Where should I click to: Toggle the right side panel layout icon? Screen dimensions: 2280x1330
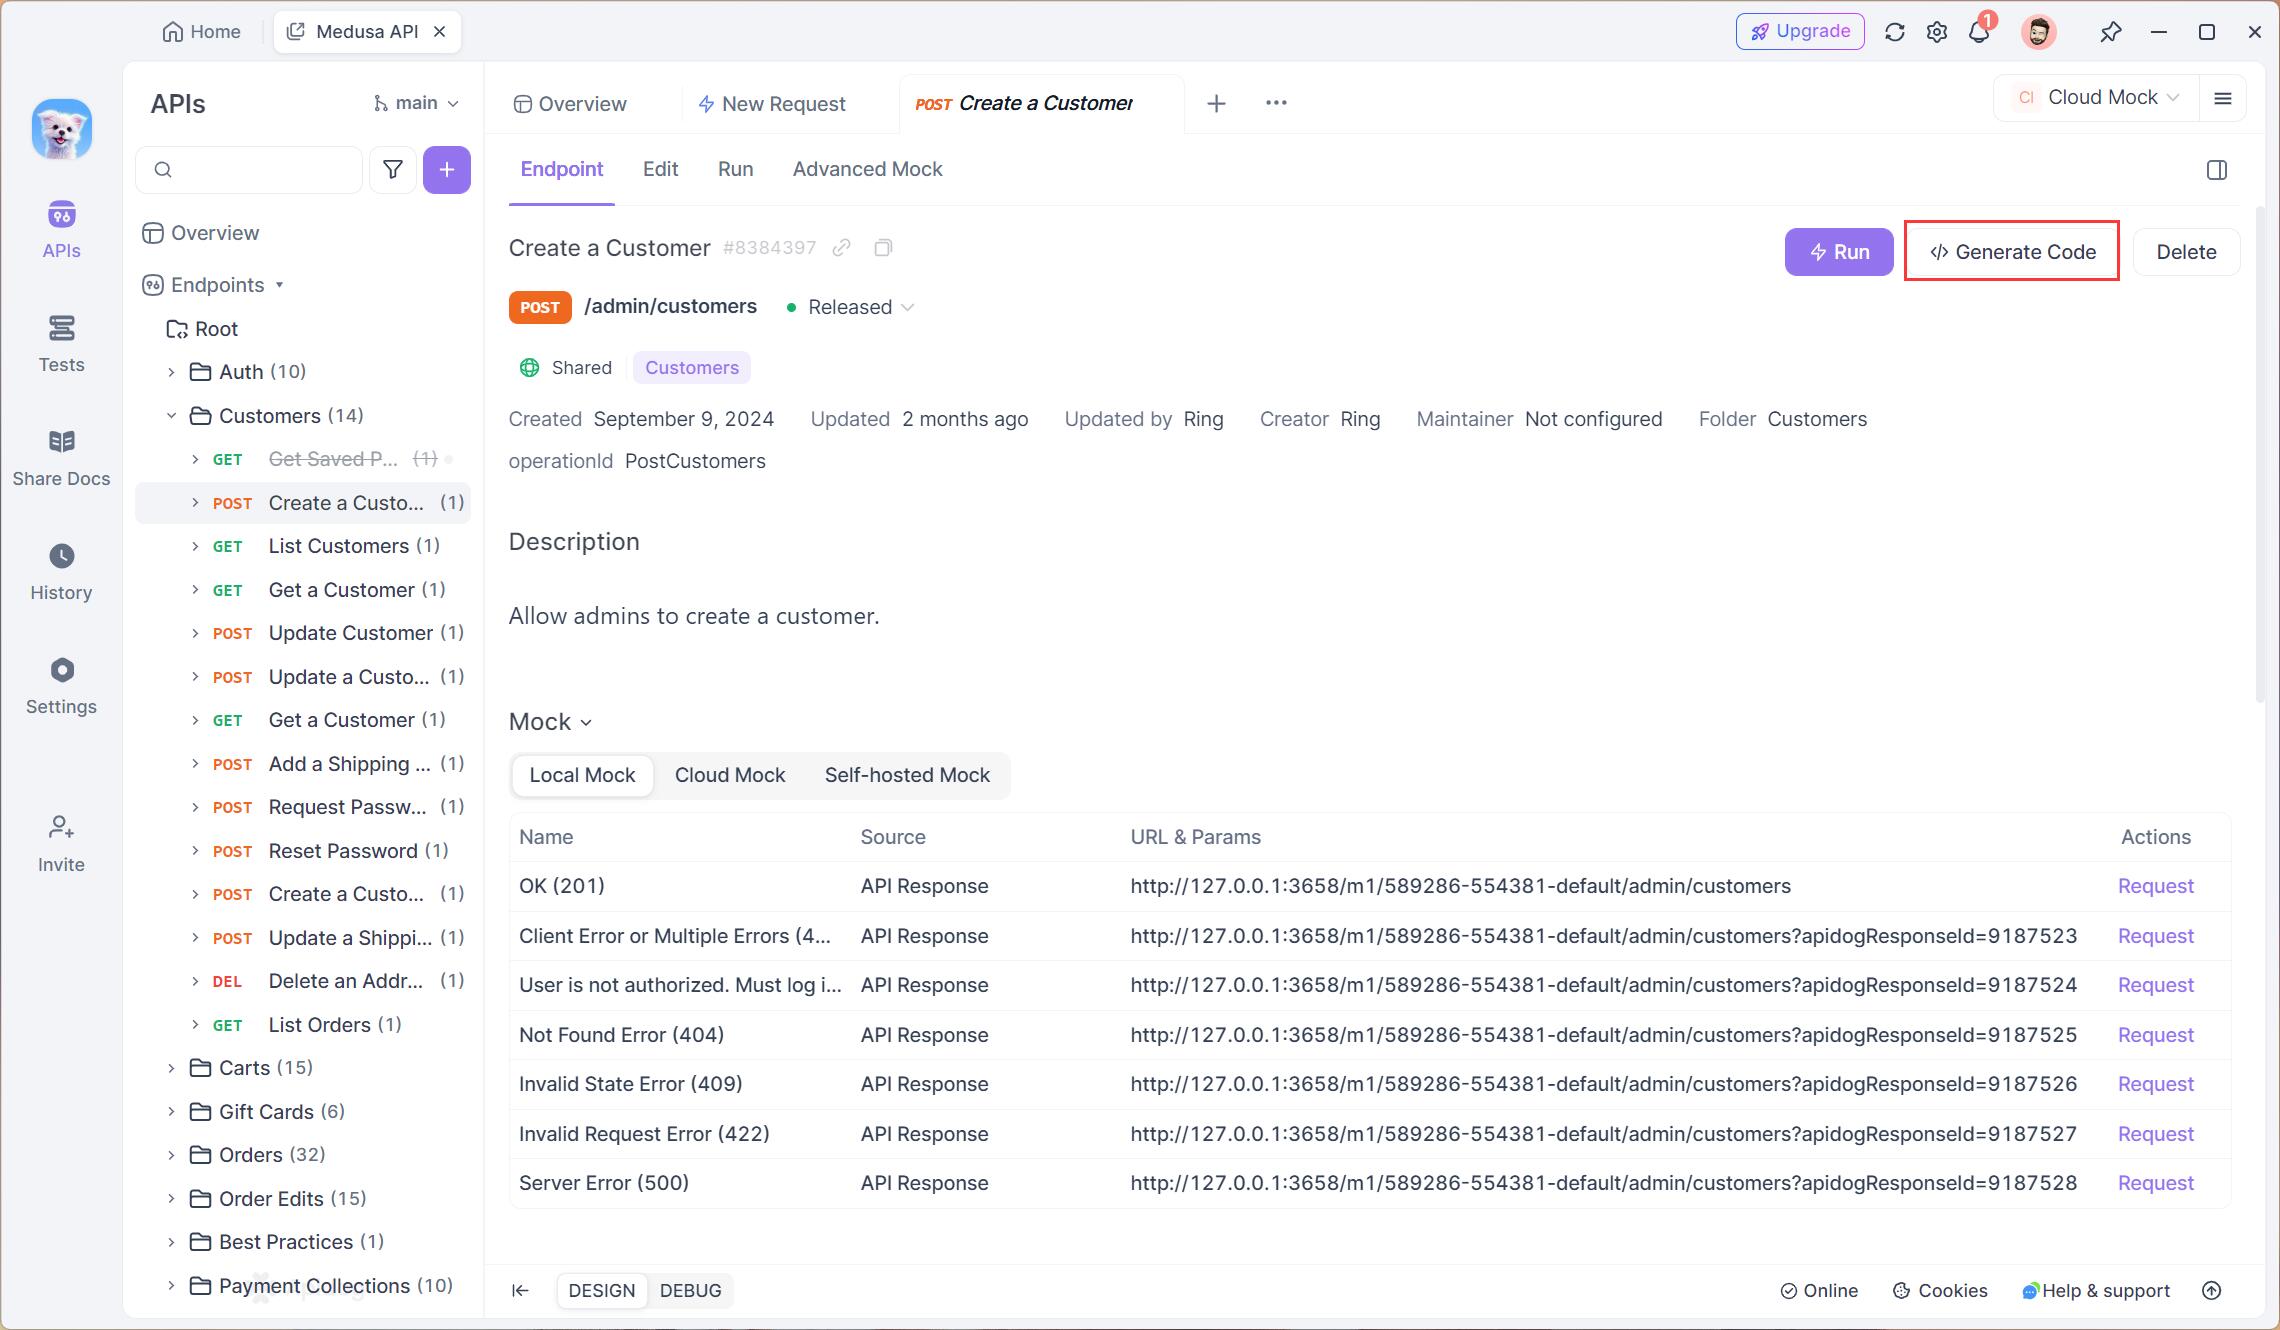[x=2217, y=170]
